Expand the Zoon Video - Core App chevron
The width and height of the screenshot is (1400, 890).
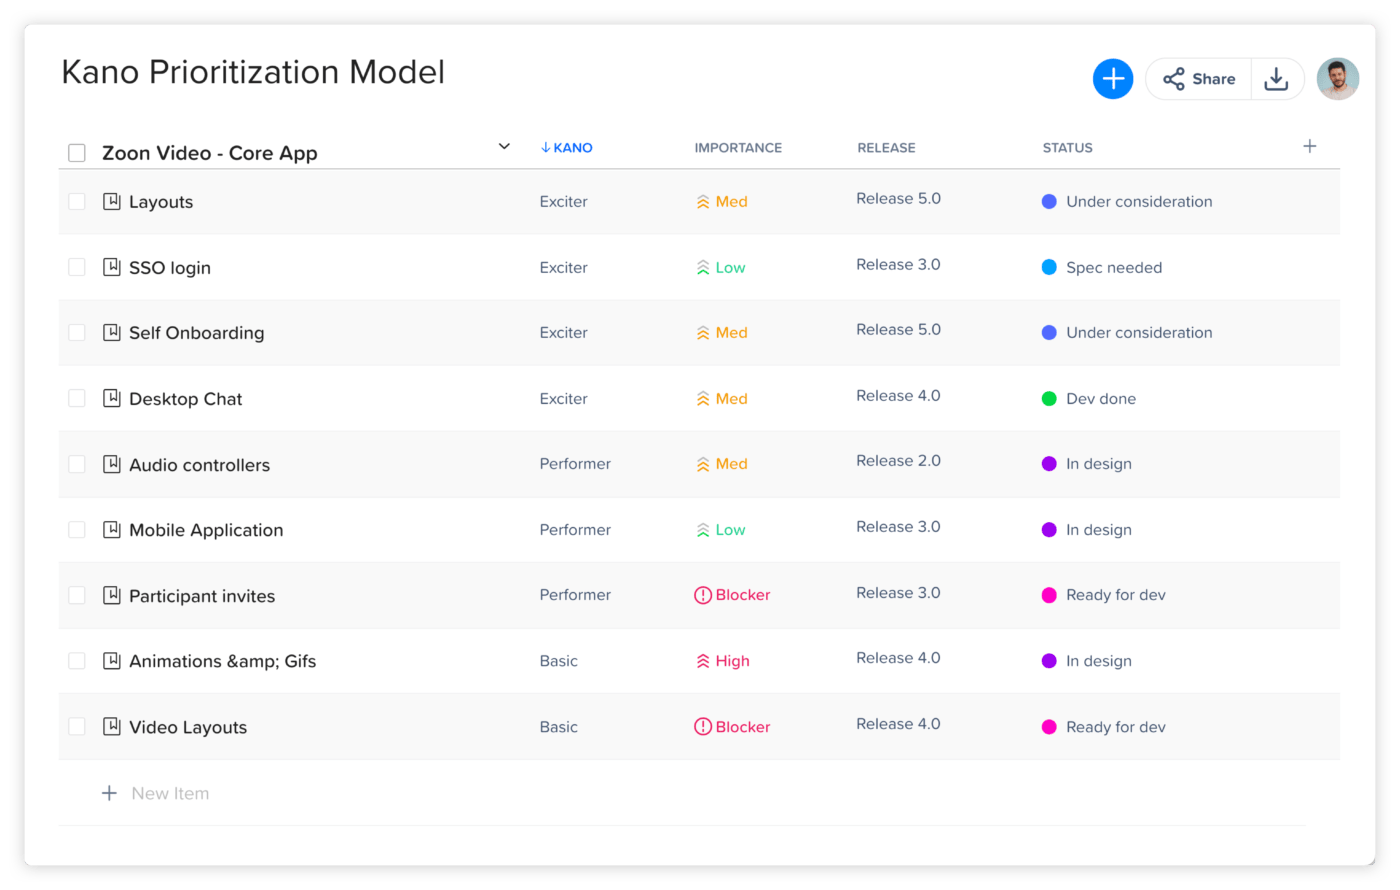coord(504,147)
